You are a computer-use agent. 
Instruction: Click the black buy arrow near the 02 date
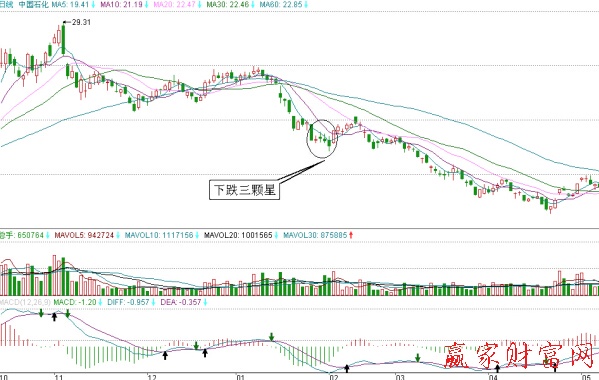tap(347, 369)
